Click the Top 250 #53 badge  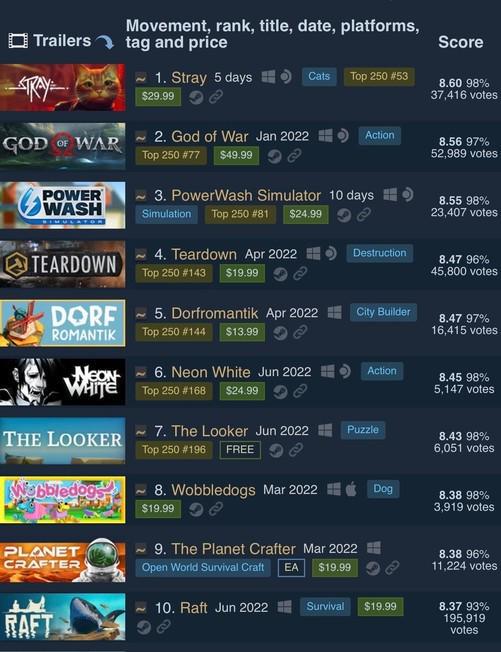[x=379, y=77]
